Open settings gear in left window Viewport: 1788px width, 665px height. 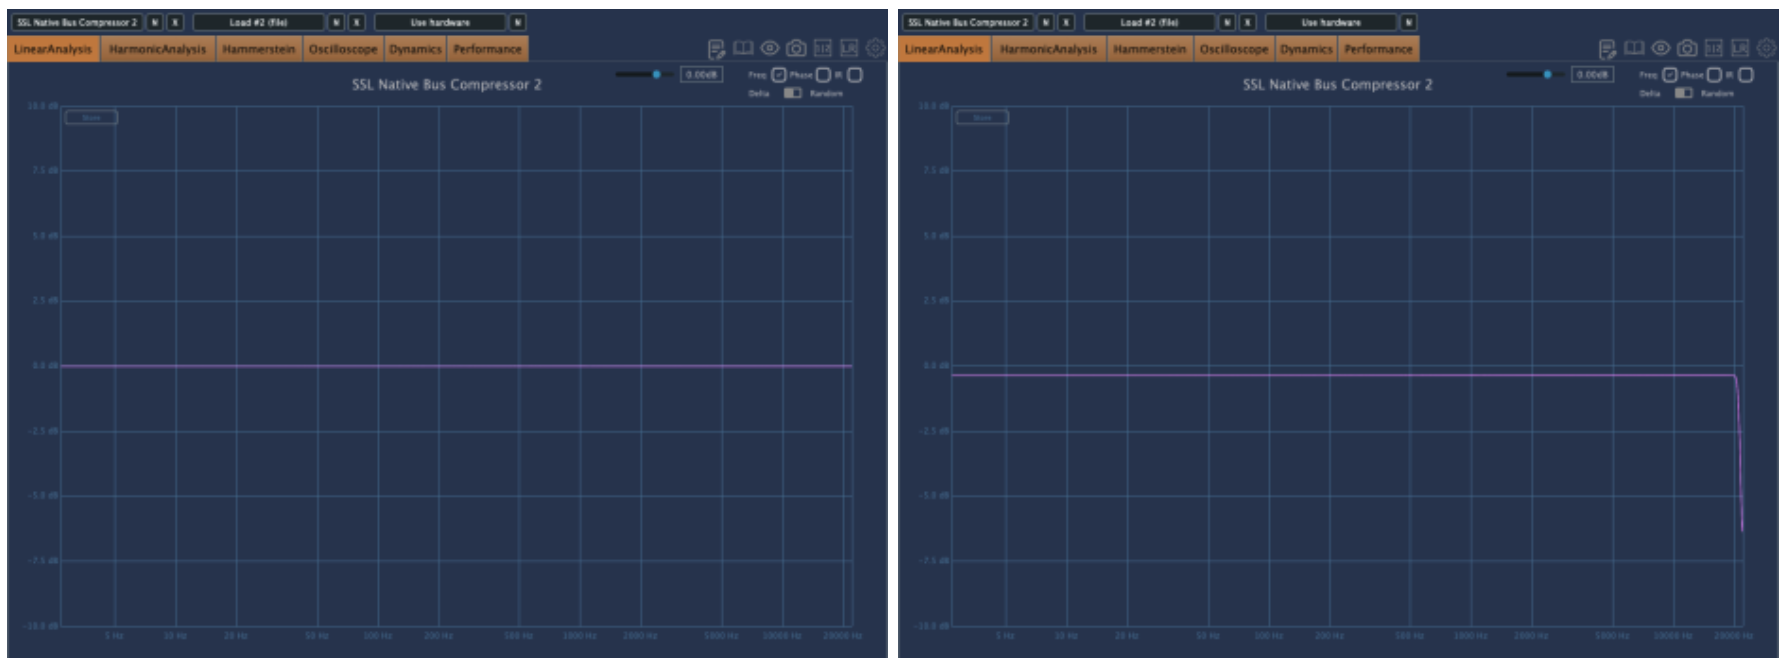(x=875, y=48)
